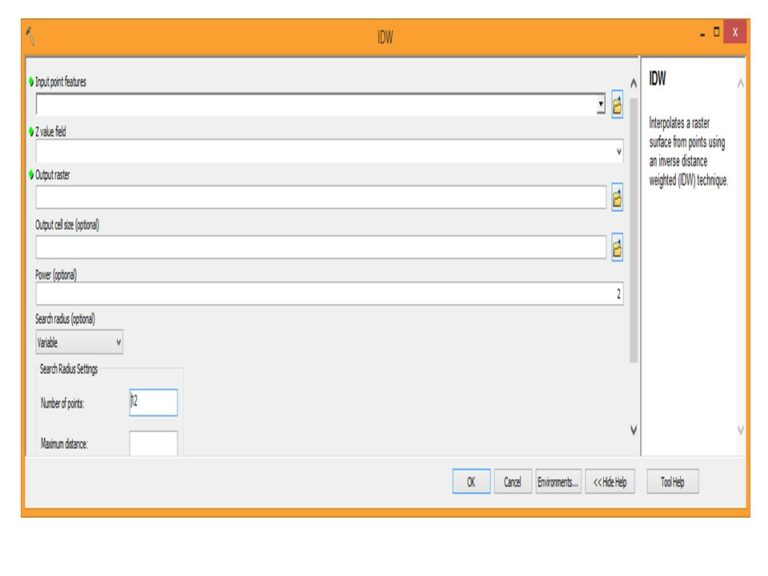The height and width of the screenshot is (576, 768).
Task: Click the Output raster text field
Action: 320,198
